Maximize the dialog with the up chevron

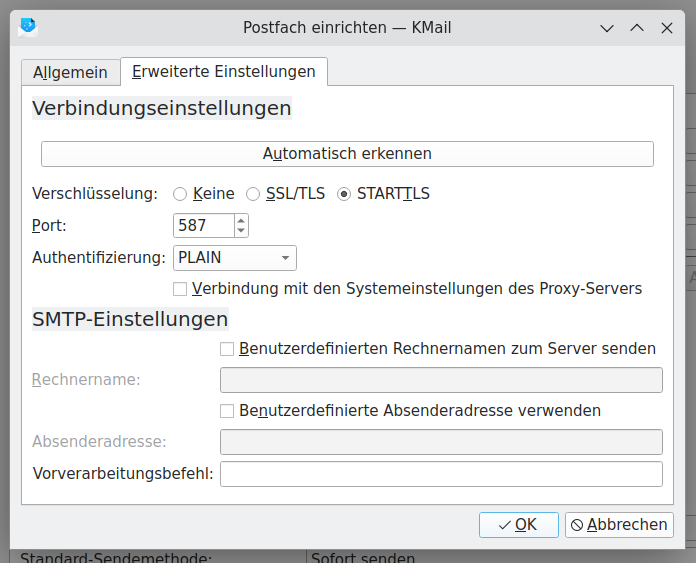[x=636, y=28]
